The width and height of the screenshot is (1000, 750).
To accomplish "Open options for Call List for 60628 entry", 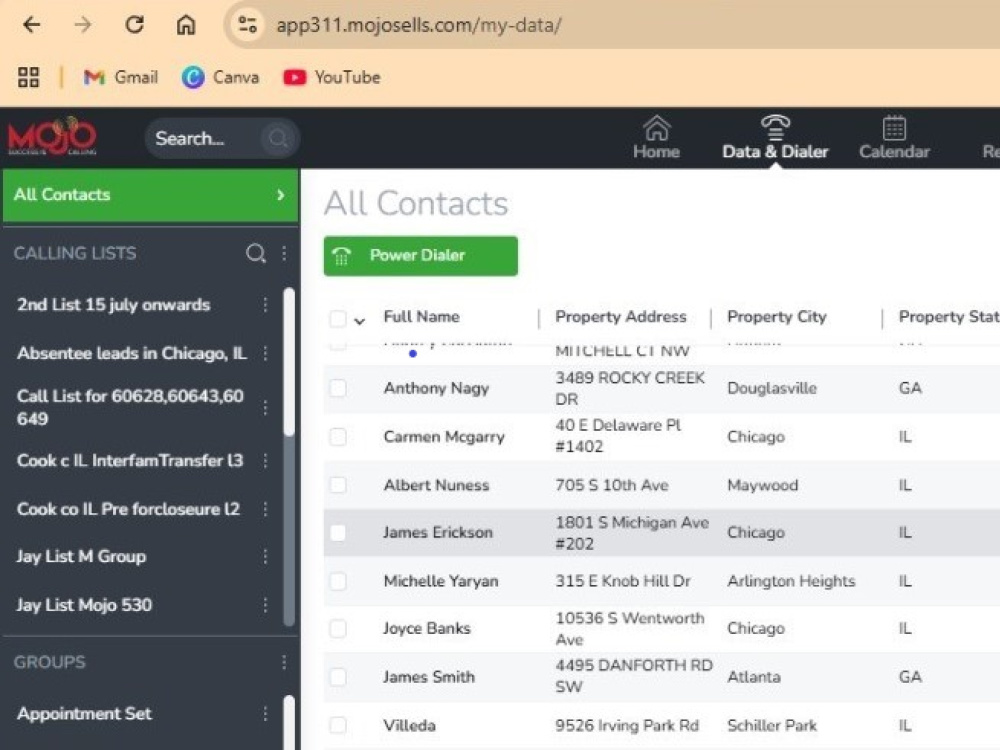I will tap(265, 407).
